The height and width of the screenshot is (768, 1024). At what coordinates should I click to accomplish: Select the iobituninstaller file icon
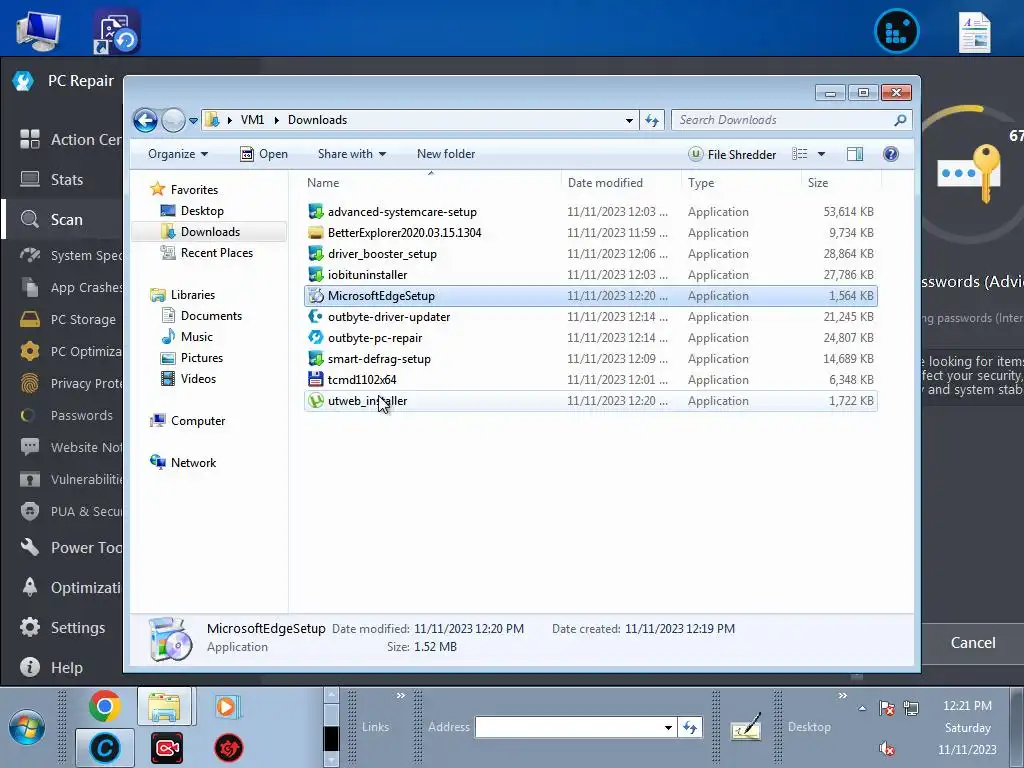click(315, 274)
